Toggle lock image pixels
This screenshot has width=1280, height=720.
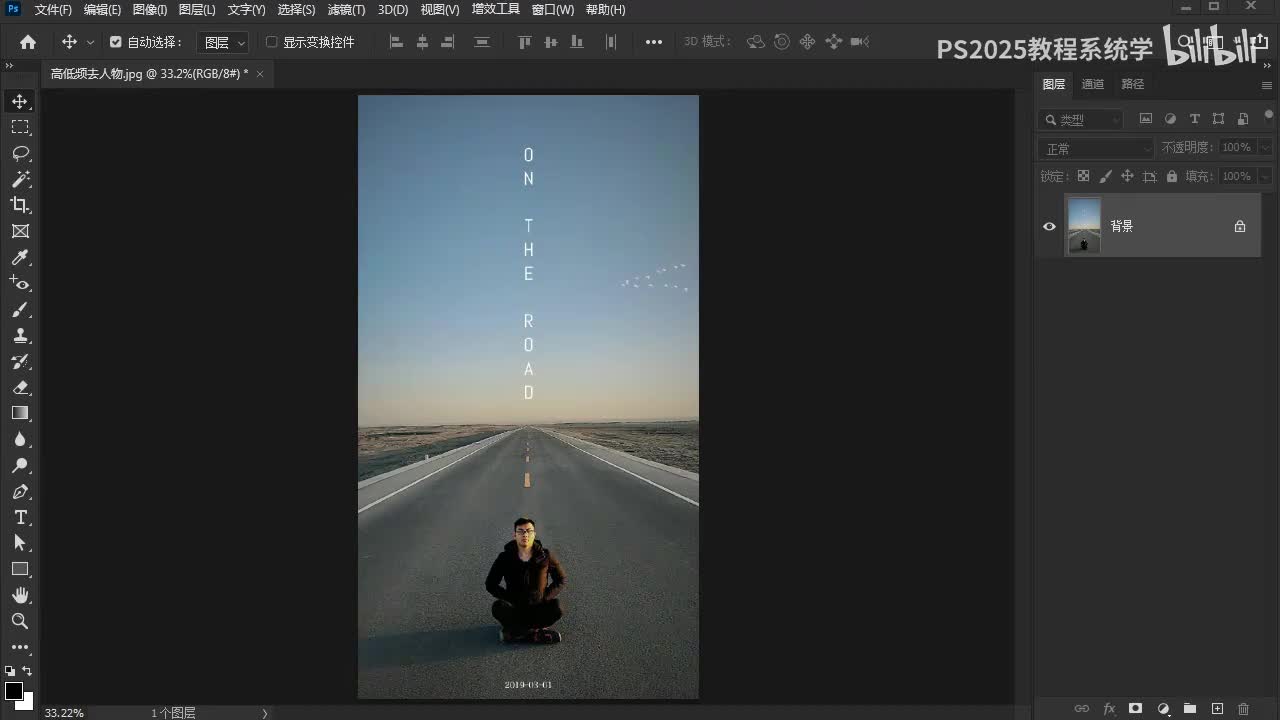point(1105,176)
